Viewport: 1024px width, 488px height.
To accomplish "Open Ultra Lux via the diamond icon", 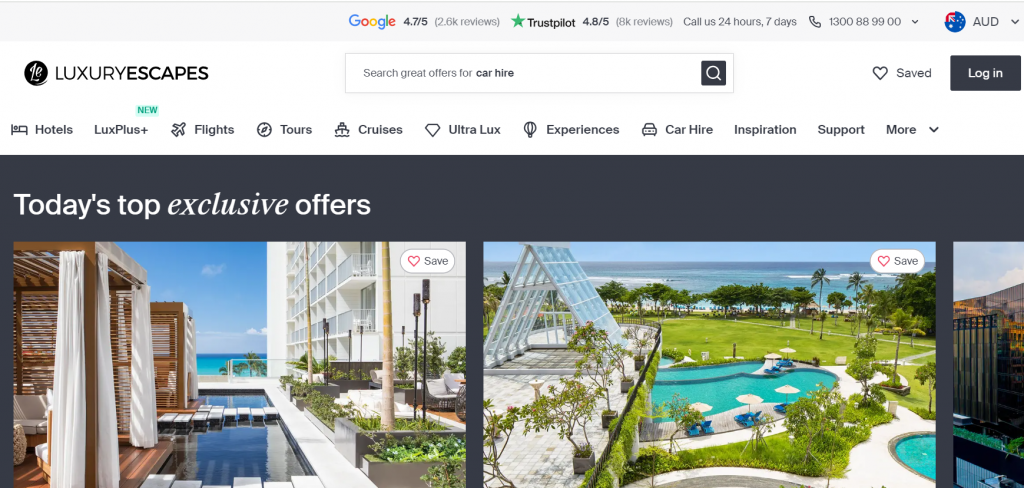I will click(432, 130).
